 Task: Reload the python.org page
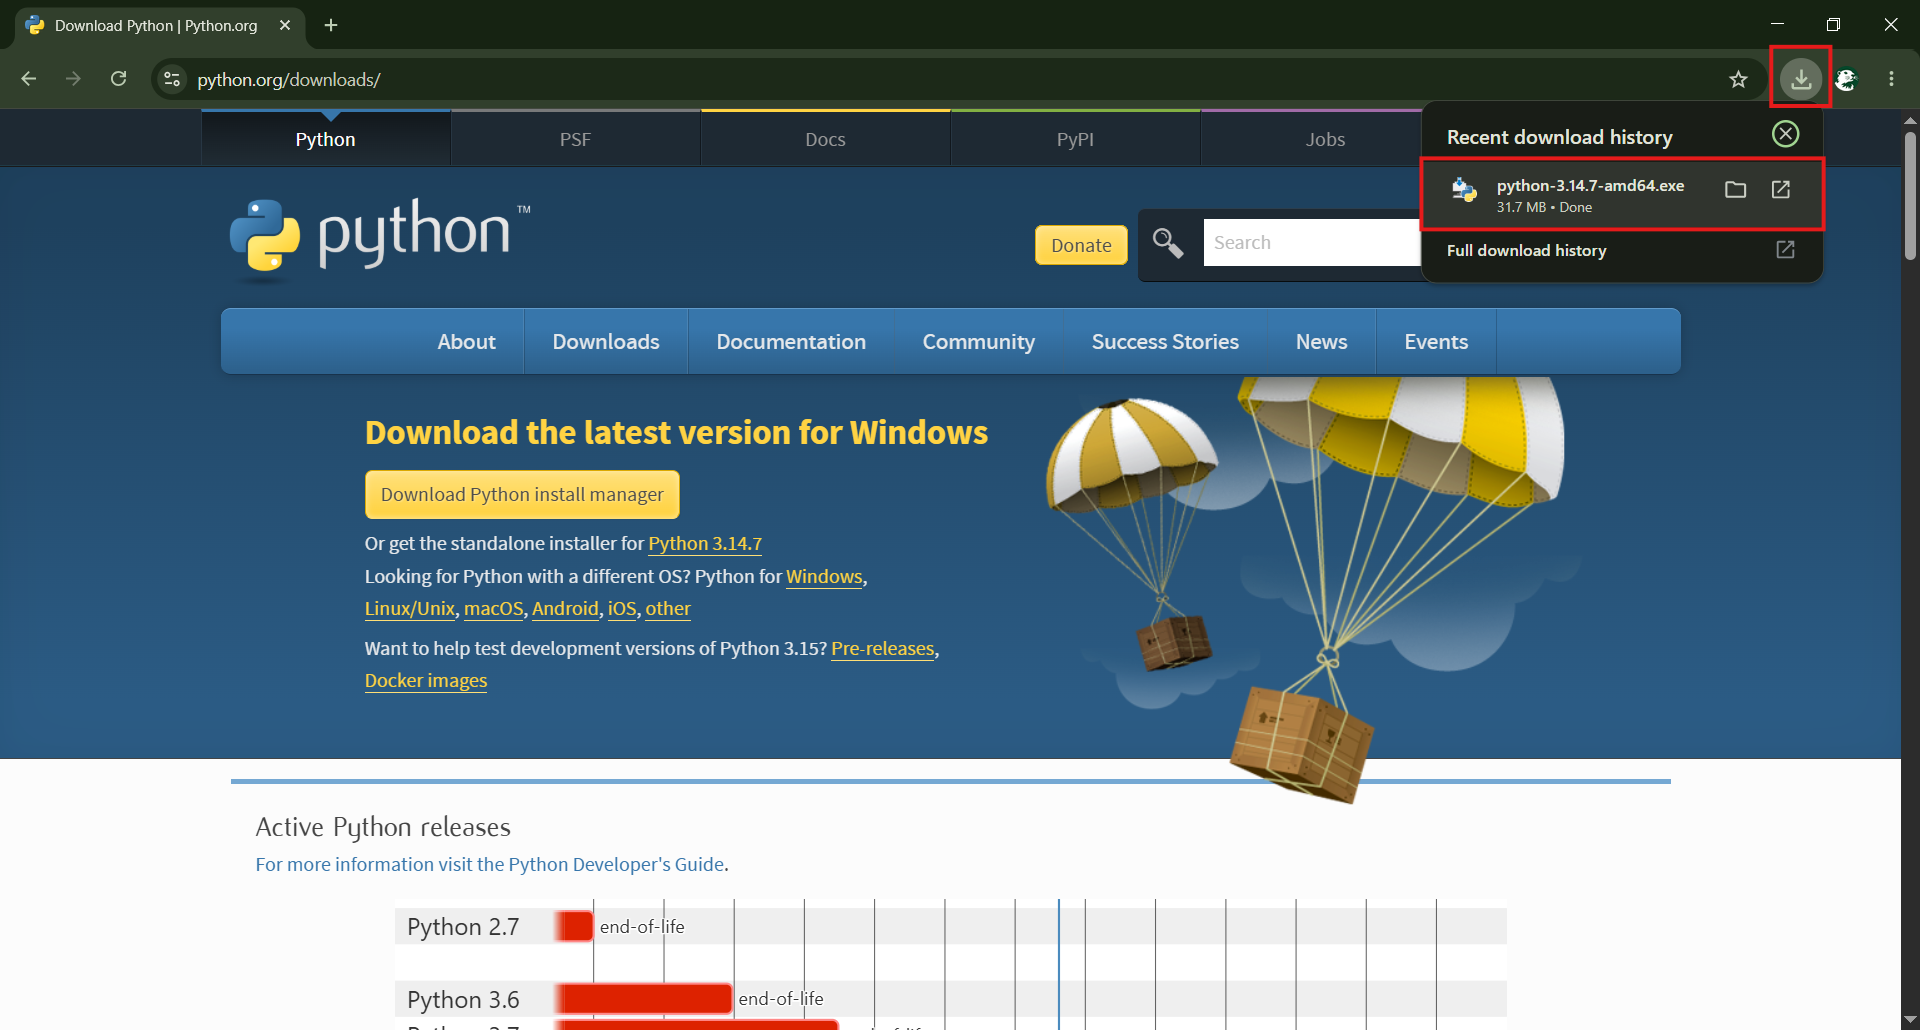click(118, 79)
